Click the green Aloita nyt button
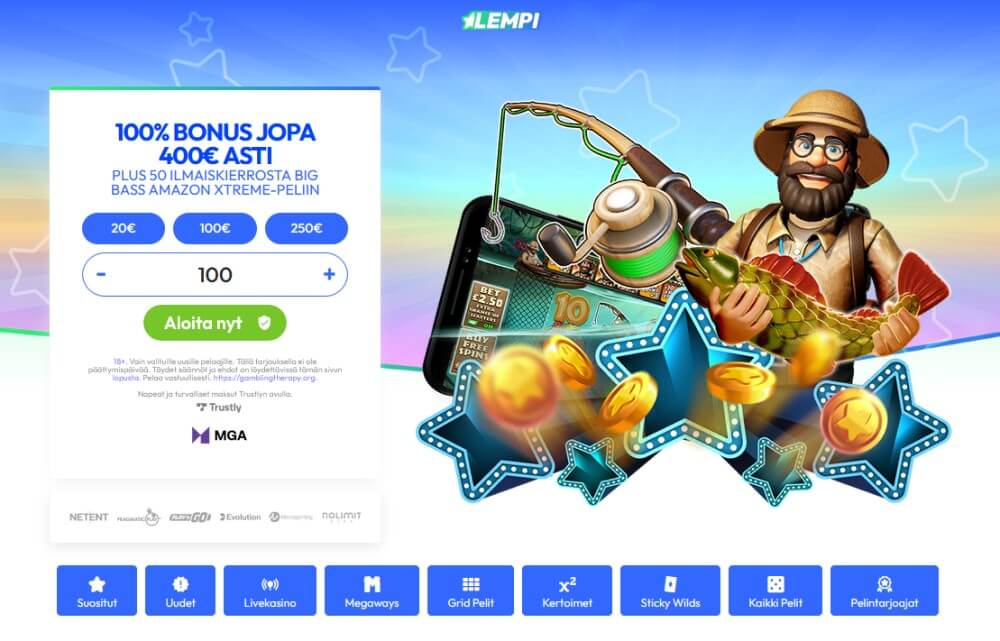Screen dimensions: 1000x641 pyautogui.click(x=215, y=323)
